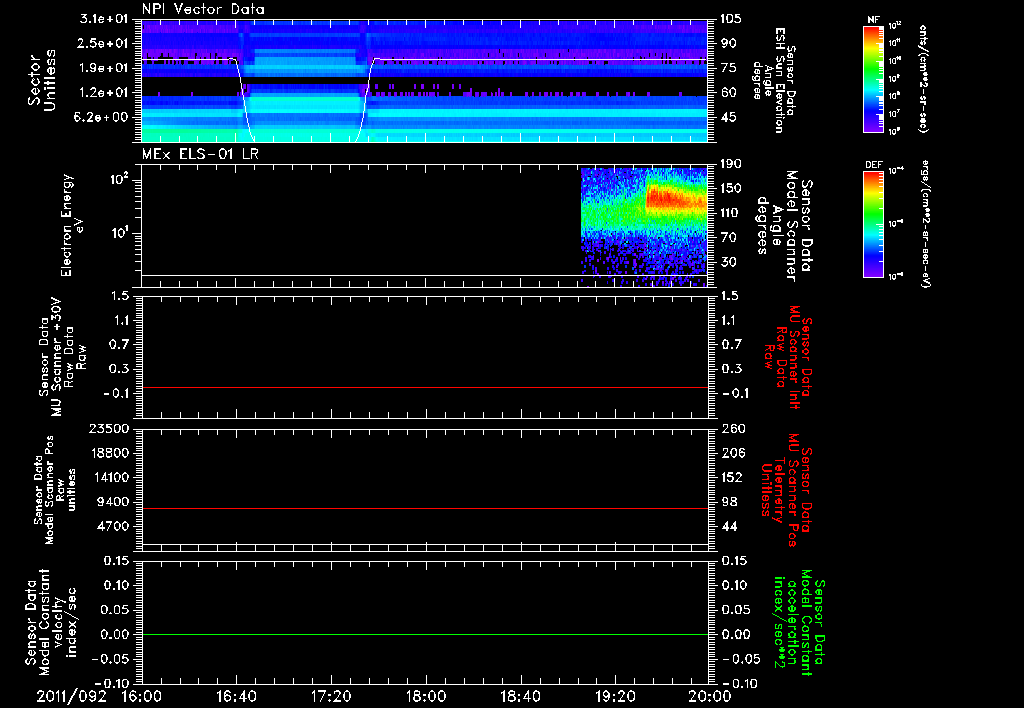Image resolution: width=1024 pixels, height=708 pixels.
Task: Click the NPI Vector Data panel title
Action: tap(203, 9)
